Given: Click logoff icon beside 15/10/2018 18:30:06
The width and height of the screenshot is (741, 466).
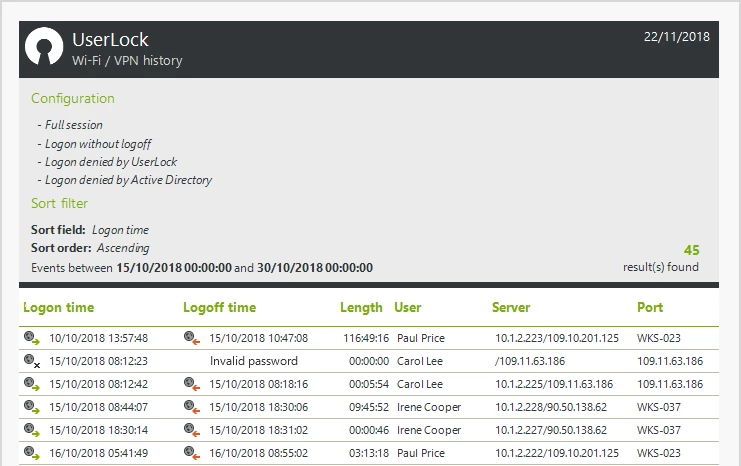Looking at the screenshot, I should [191, 408].
